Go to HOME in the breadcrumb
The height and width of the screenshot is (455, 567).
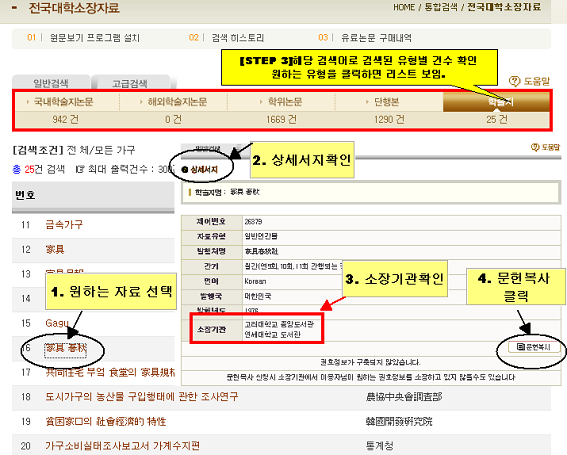pos(404,7)
